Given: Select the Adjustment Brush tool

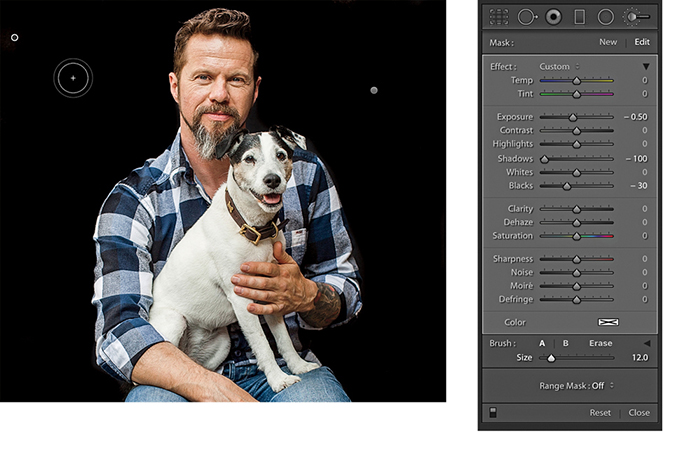Looking at the screenshot, I should (636, 16).
